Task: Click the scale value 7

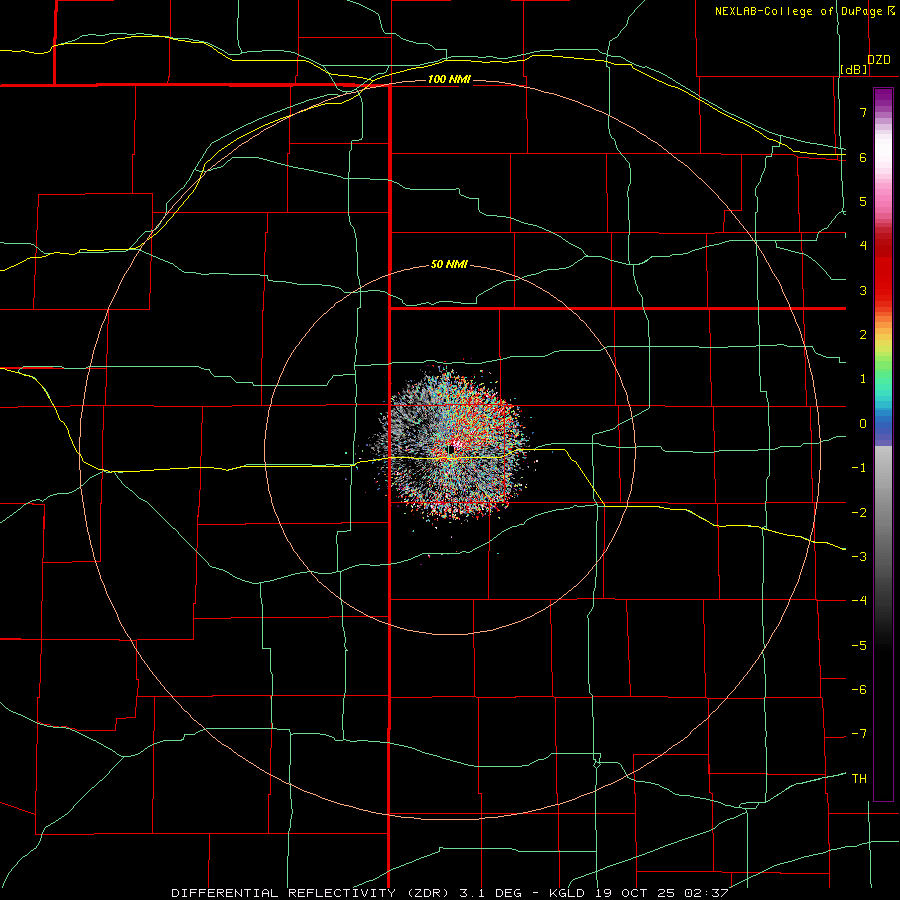Action: click(863, 112)
